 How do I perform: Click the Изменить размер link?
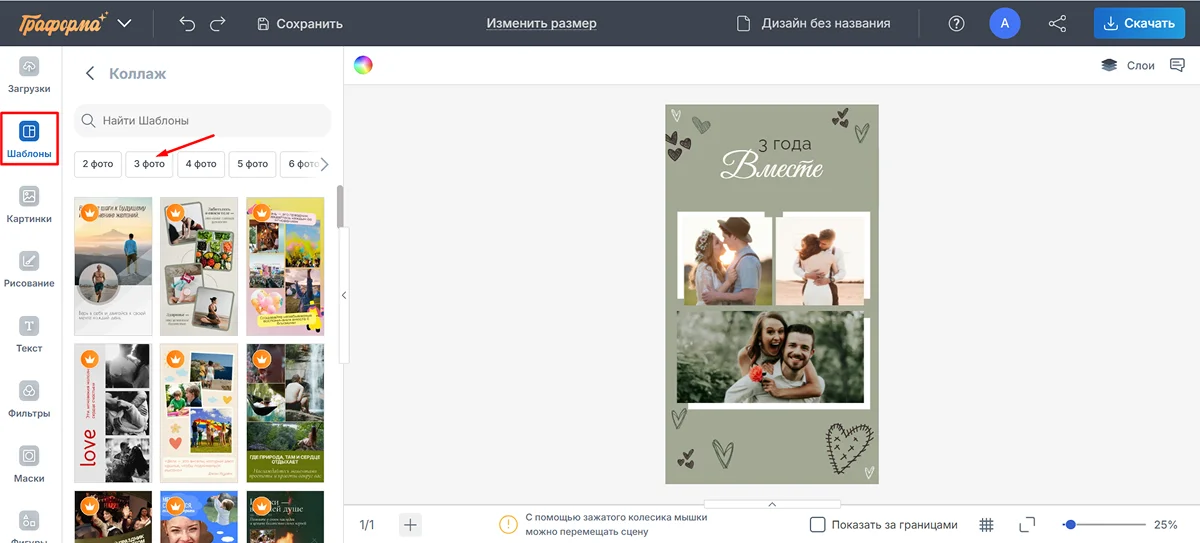pos(541,23)
